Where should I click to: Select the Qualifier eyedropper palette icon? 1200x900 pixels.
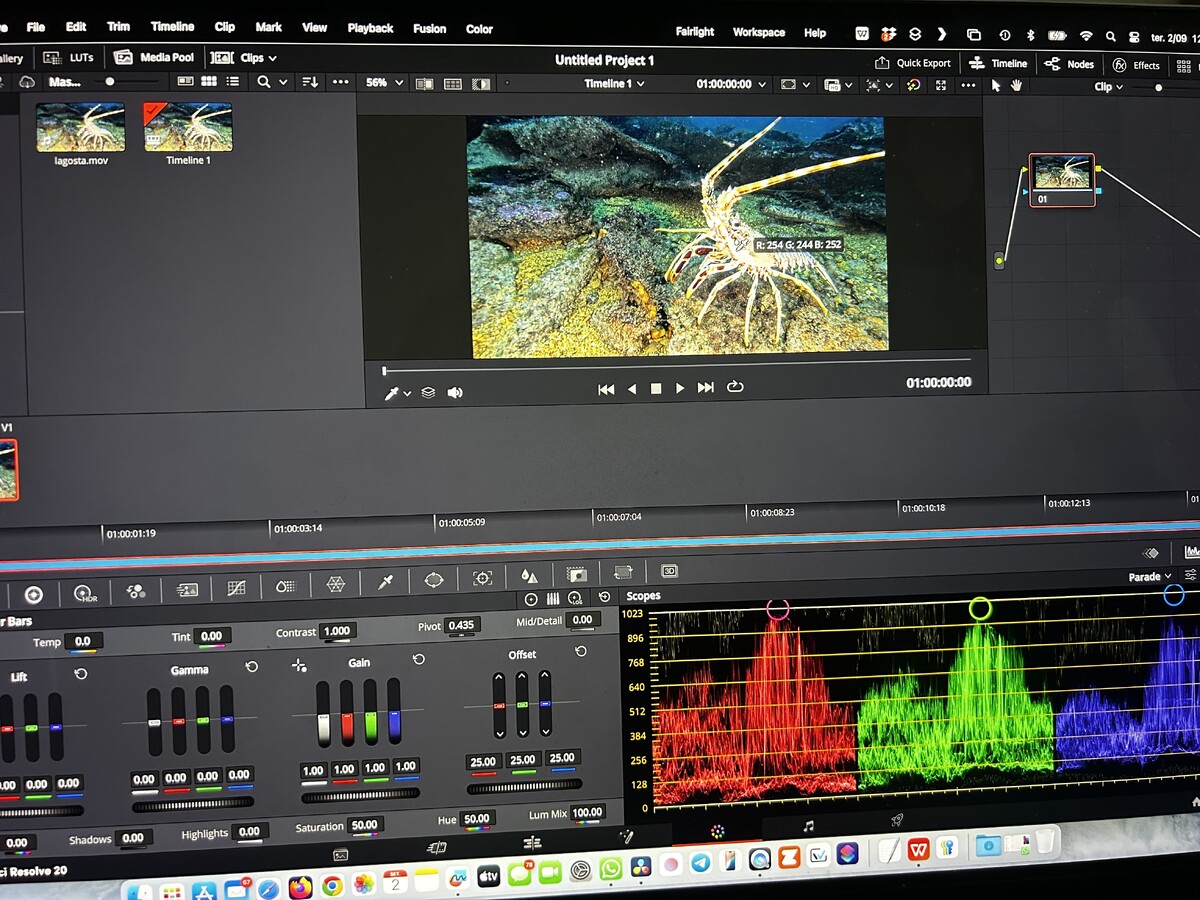pos(385,581)
